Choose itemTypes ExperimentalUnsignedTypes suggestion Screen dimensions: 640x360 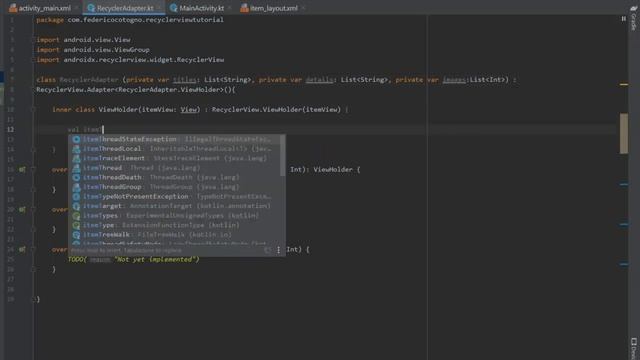tap(174, 216)
